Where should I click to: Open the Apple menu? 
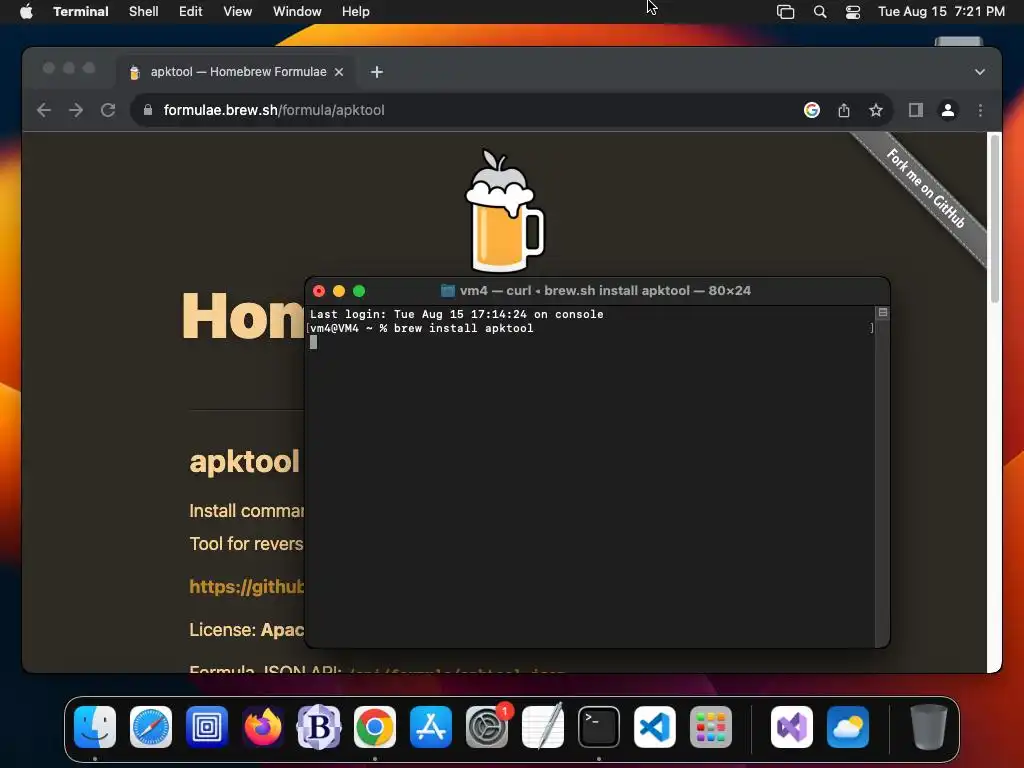click(x=26, y=11)
